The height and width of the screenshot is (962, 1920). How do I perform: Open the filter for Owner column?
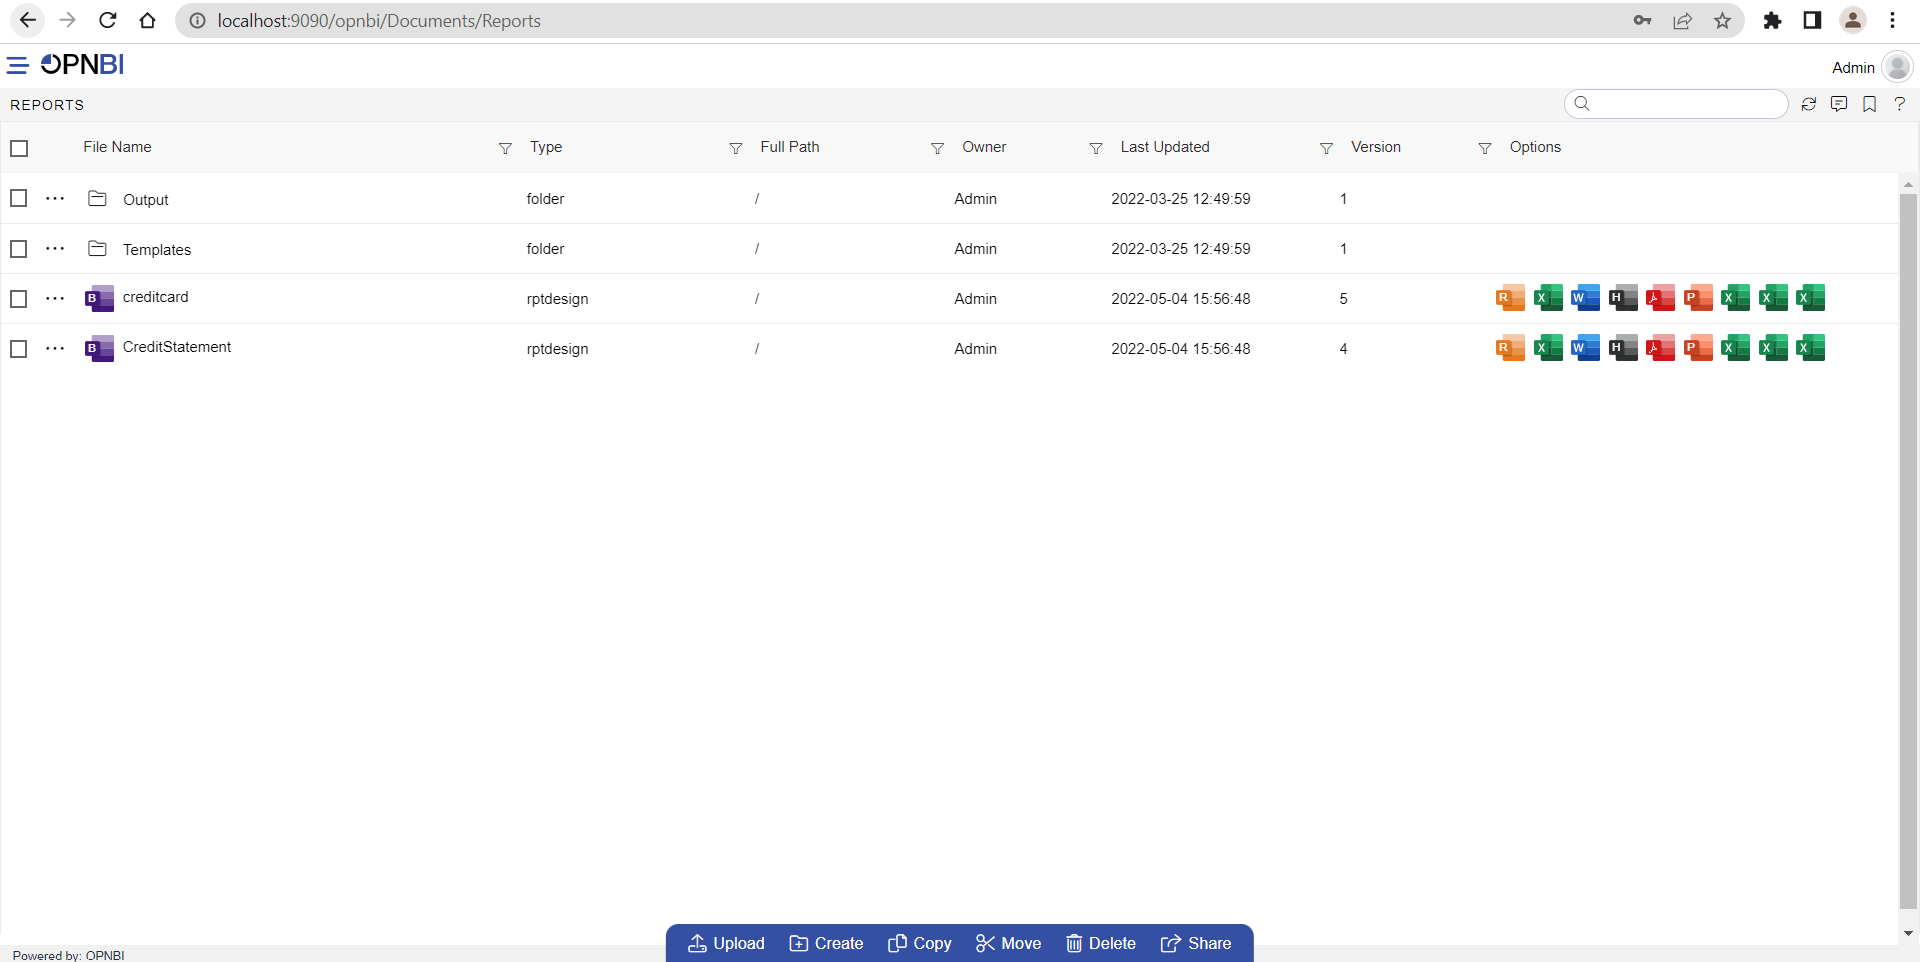(1096, 148)
